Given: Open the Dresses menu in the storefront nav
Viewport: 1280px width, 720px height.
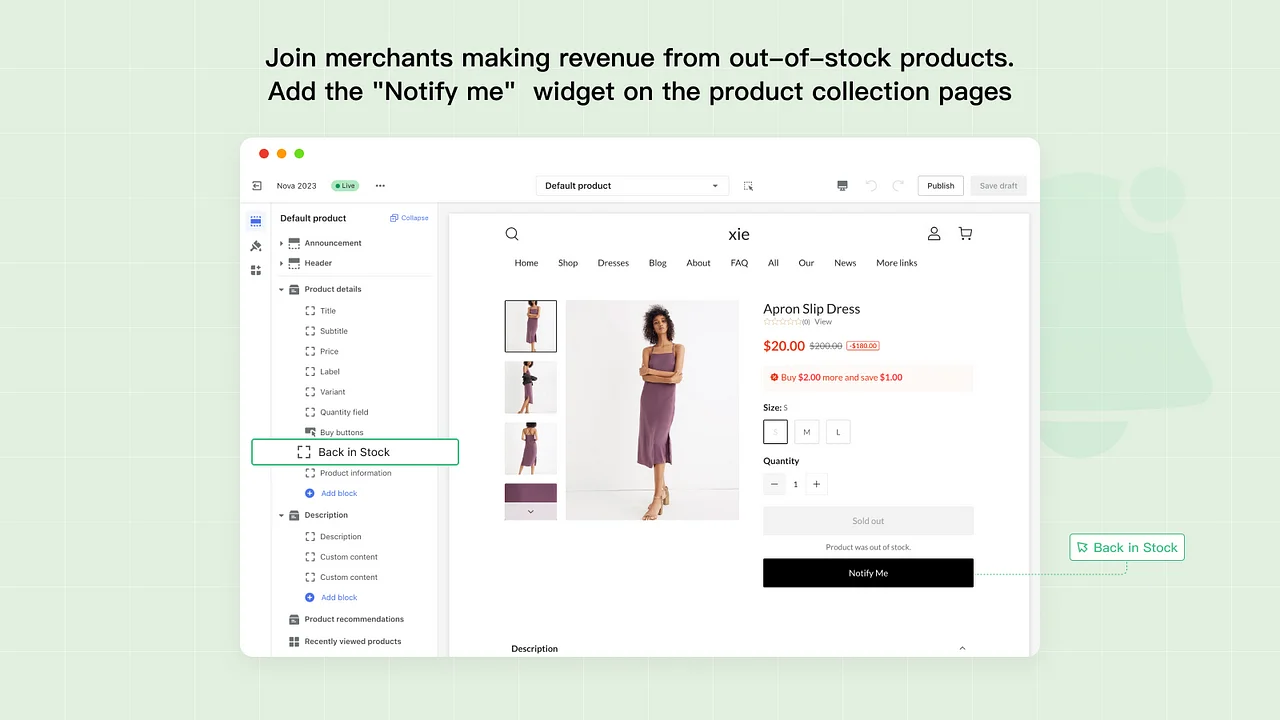Looking at the screenshot, I should coord(613,262).
